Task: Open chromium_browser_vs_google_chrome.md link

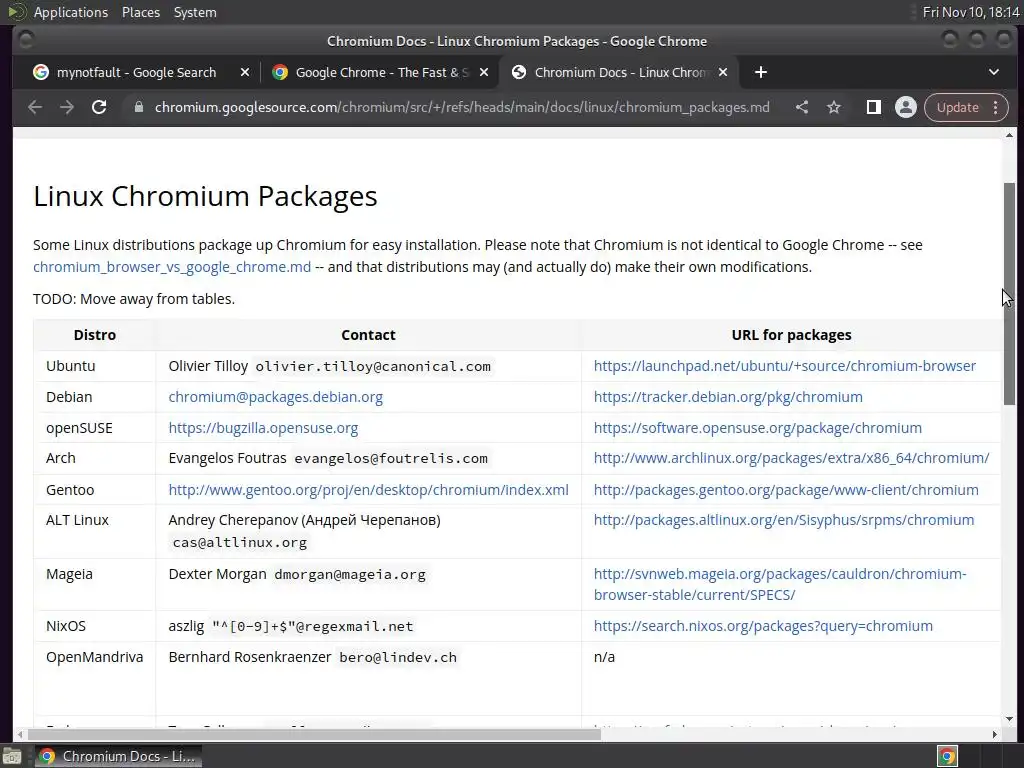Action: pos(172,267)
